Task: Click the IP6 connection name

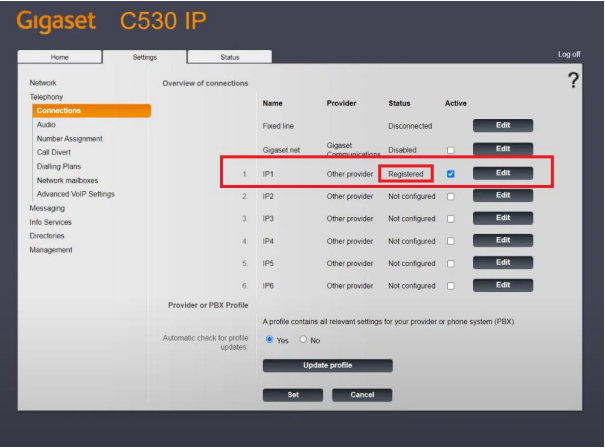Action: 268,286
